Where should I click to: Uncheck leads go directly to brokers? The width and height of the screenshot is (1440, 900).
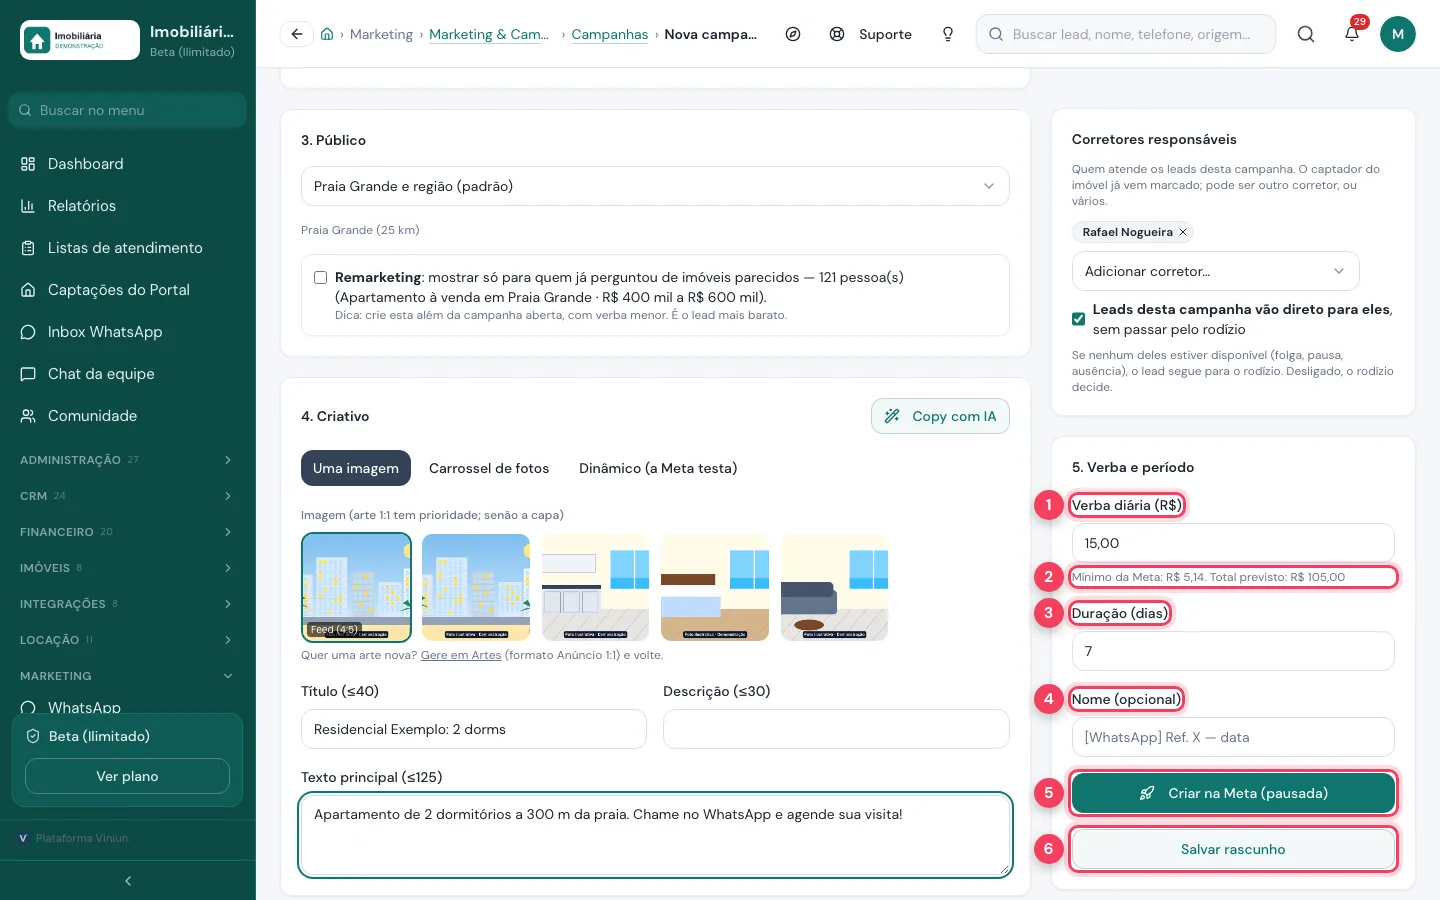click(x=1078, y=319)
